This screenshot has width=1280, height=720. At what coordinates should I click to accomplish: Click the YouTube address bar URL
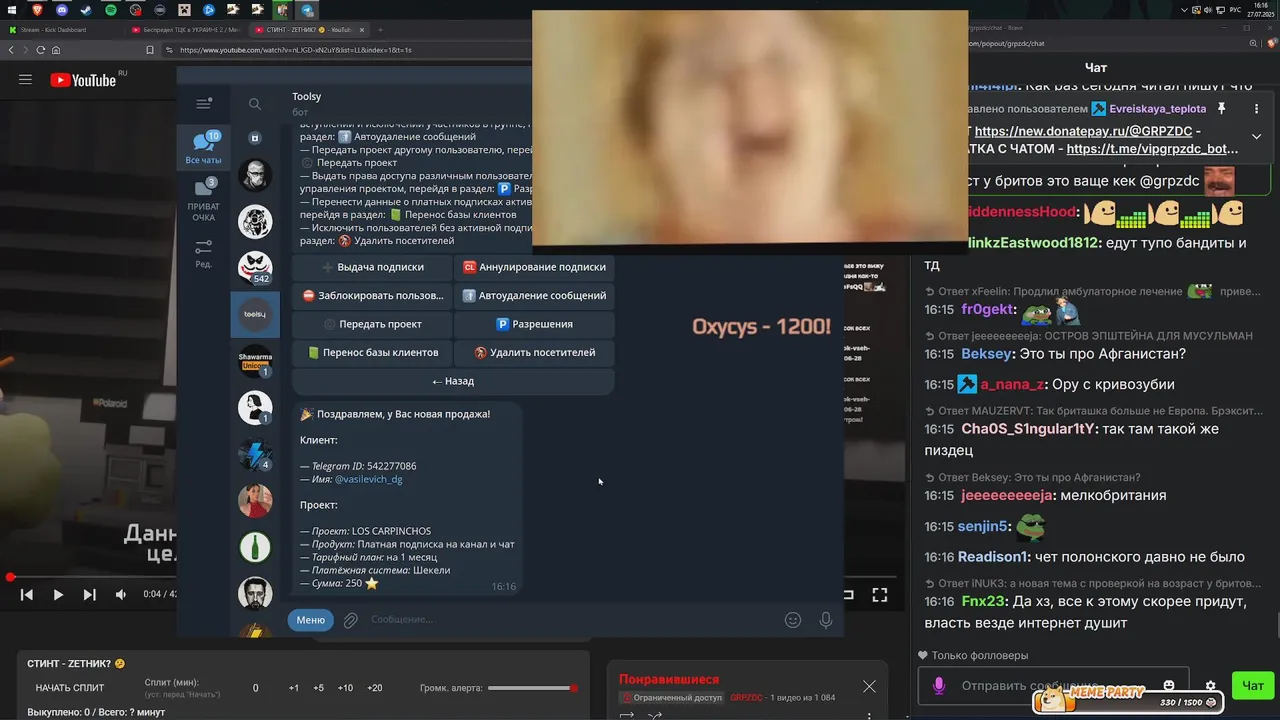point(296,50)
